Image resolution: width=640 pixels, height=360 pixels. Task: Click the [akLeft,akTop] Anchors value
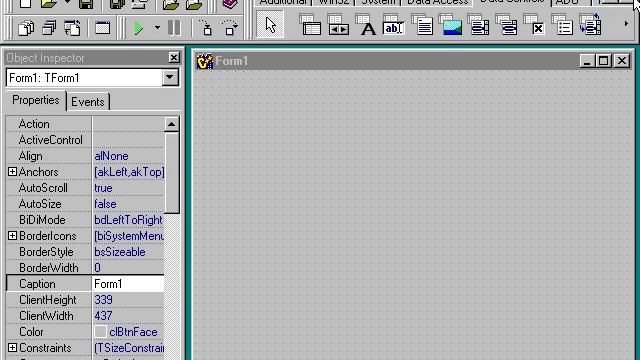coord(129,172)
